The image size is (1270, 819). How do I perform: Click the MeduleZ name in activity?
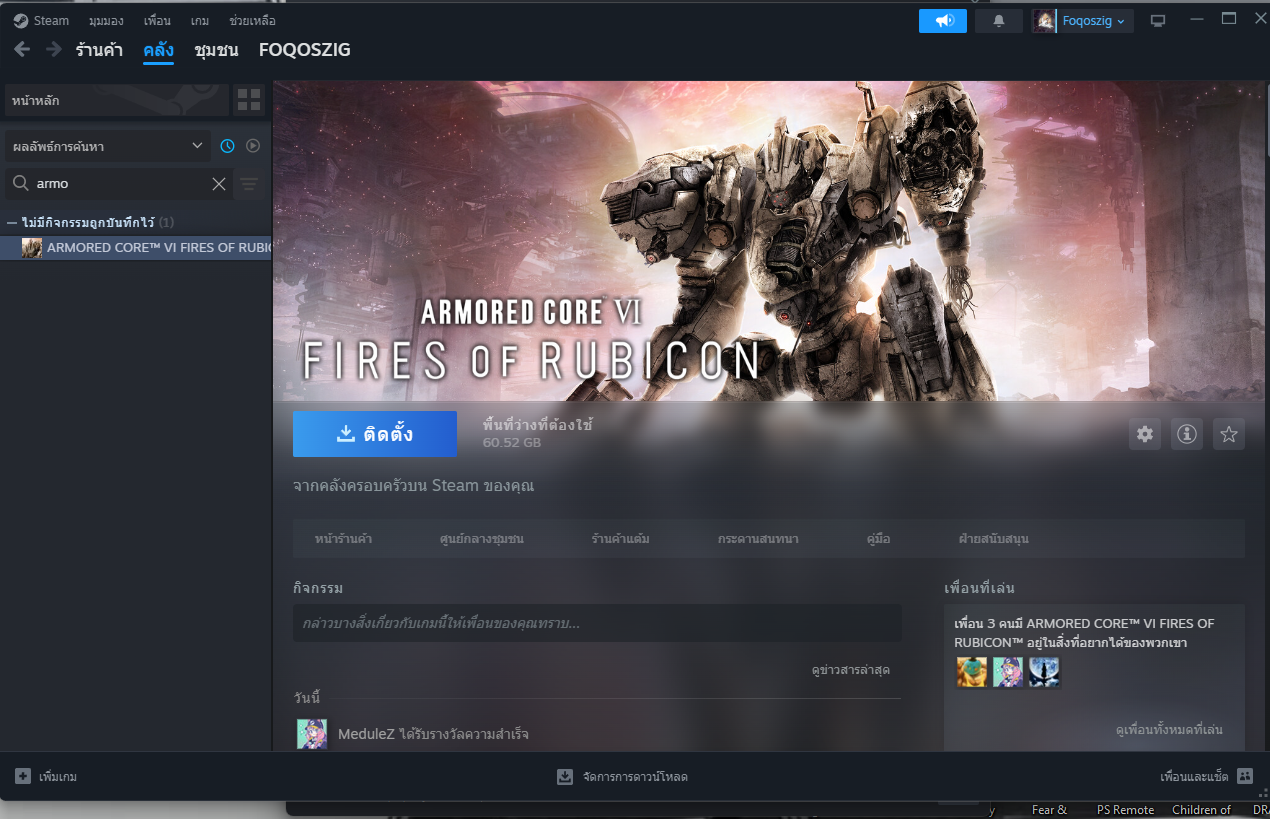click(366, 734)
